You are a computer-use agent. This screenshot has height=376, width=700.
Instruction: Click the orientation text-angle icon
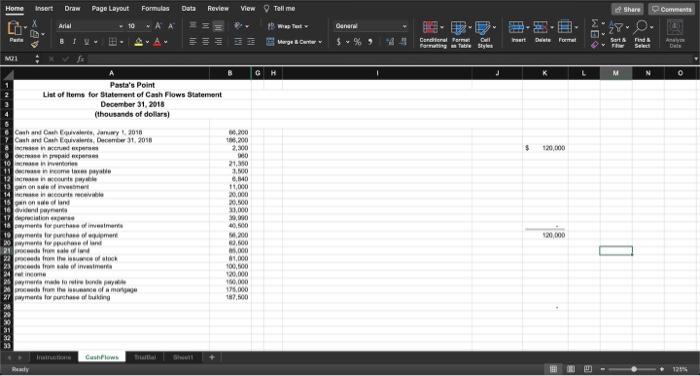(238, 26)
